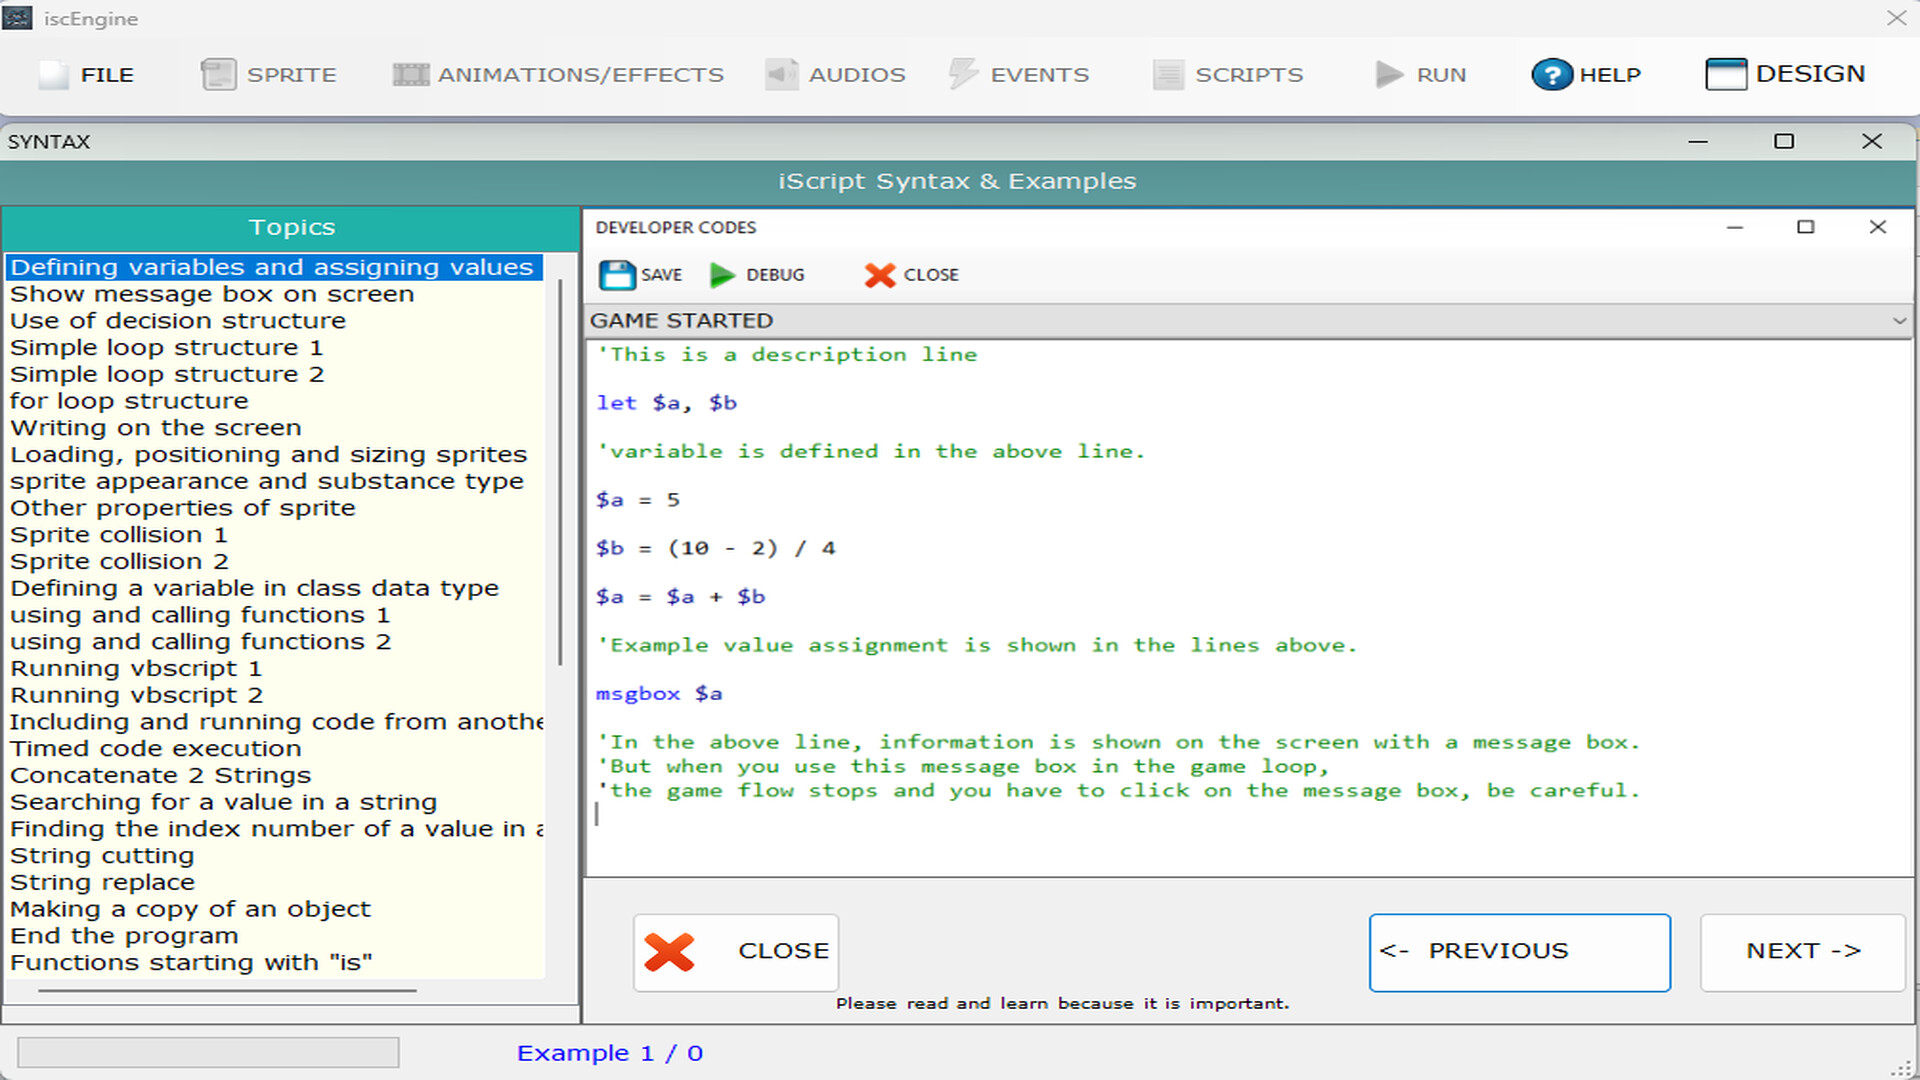
Task: Start debugging the script
Action: 757,275
